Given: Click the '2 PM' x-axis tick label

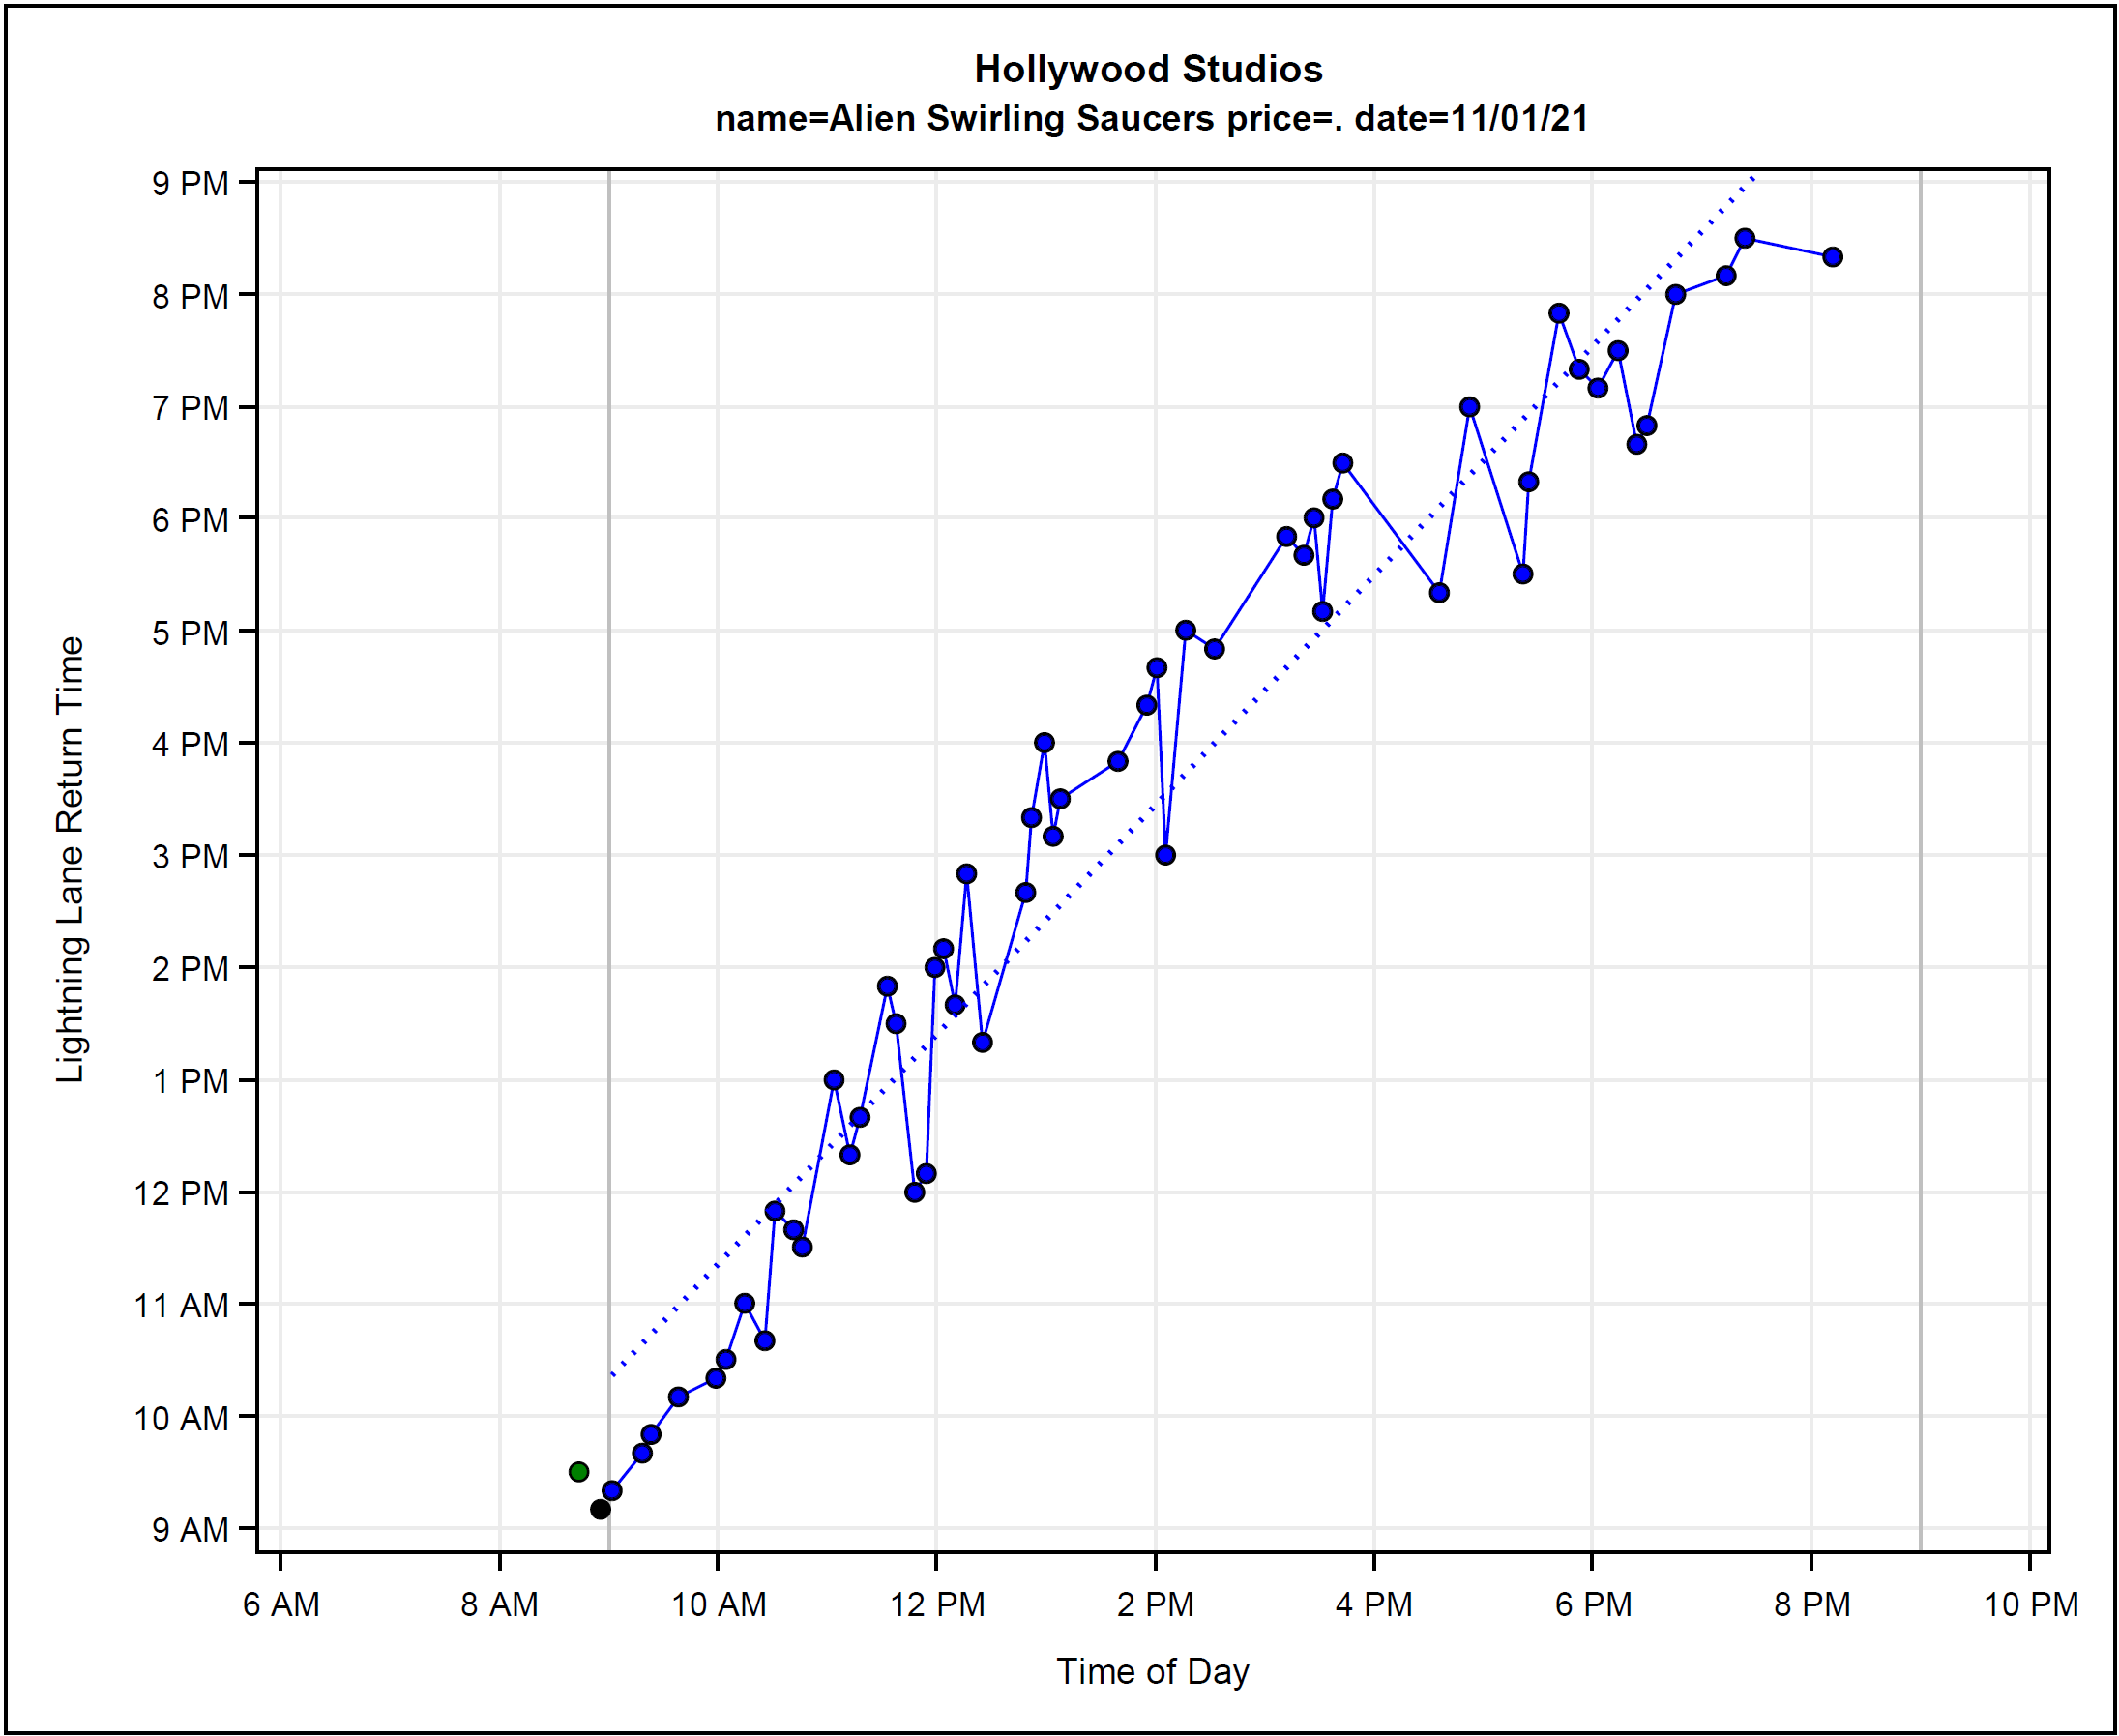Looking at the screenshot, I should coord(1155,1604).
